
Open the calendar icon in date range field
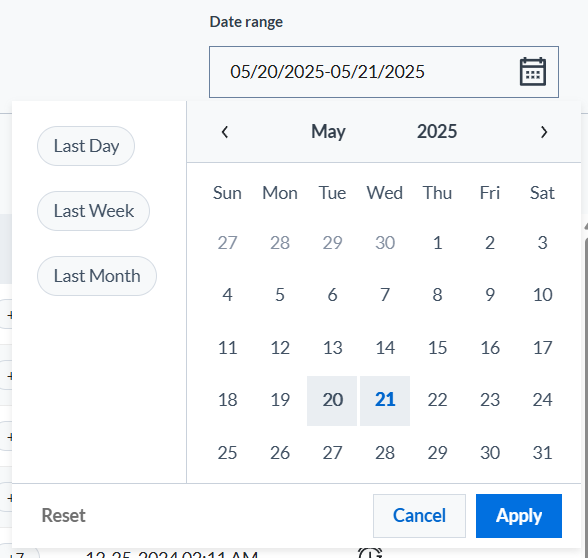[x=532, y=72]
